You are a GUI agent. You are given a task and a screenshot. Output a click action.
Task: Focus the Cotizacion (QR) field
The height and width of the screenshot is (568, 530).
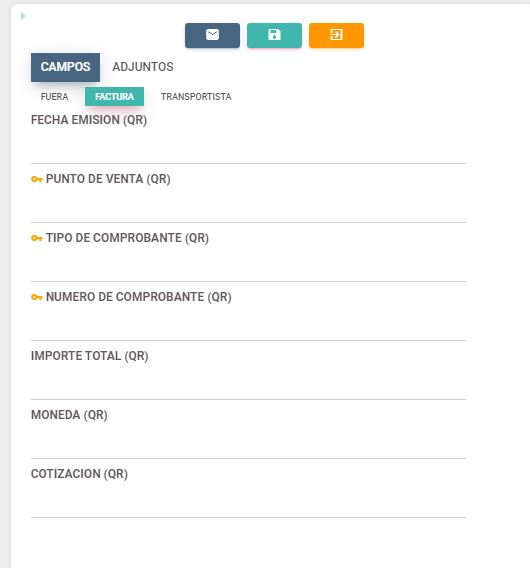[248, 501]
